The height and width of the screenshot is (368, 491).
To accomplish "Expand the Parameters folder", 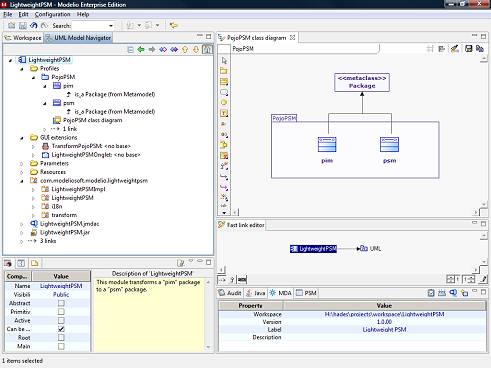I will pos(22,164).
